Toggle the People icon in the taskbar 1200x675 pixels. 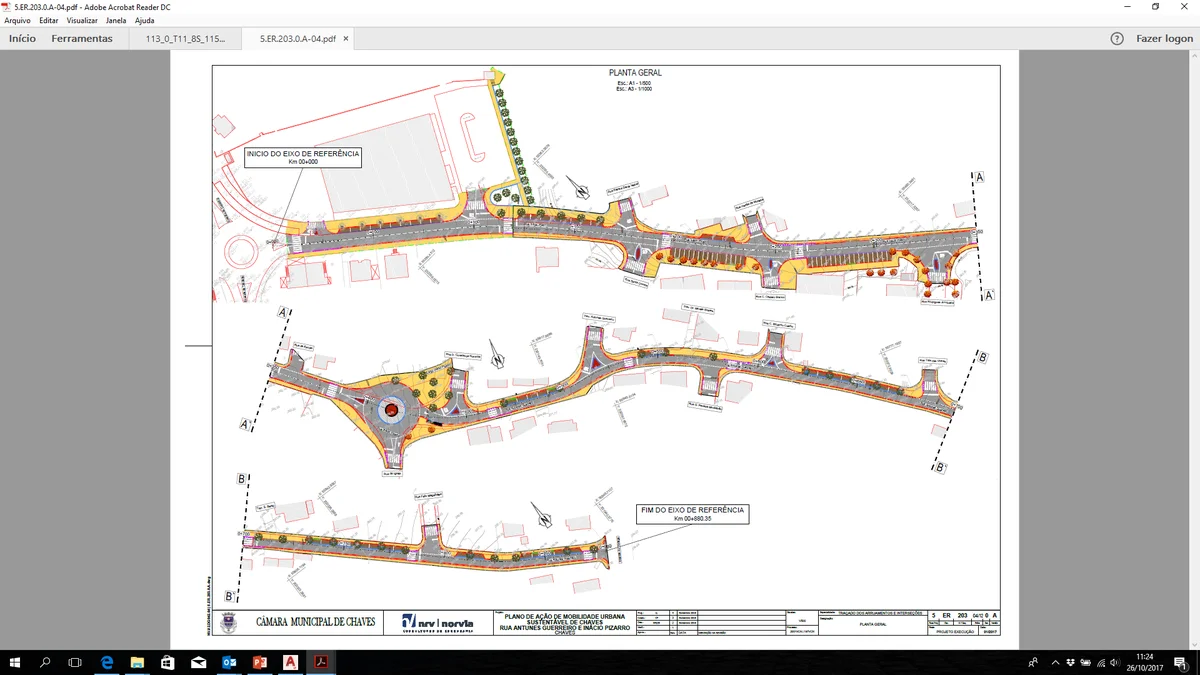(1032, 662)
